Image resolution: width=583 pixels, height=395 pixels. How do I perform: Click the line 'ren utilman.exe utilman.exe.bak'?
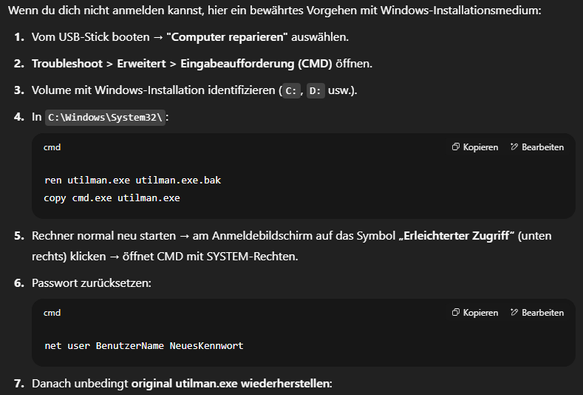(132, 180)
